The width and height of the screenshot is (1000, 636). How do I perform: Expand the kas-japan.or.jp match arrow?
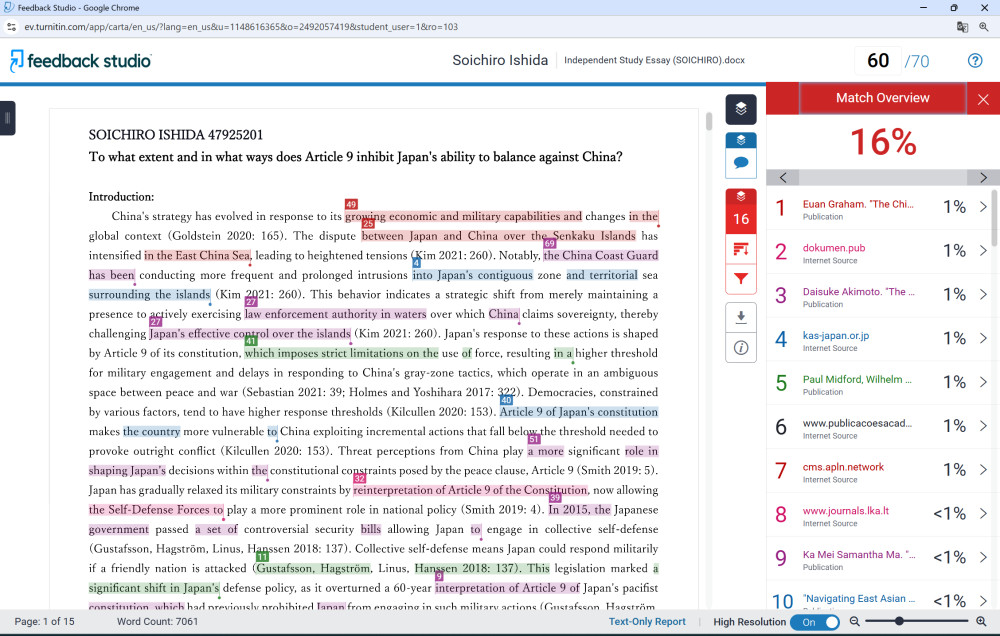tap(982, 338)
